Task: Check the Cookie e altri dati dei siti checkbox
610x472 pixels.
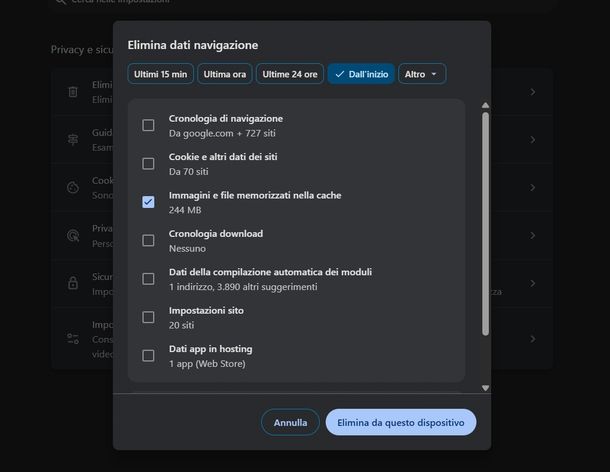Action: tap(148, 163)
